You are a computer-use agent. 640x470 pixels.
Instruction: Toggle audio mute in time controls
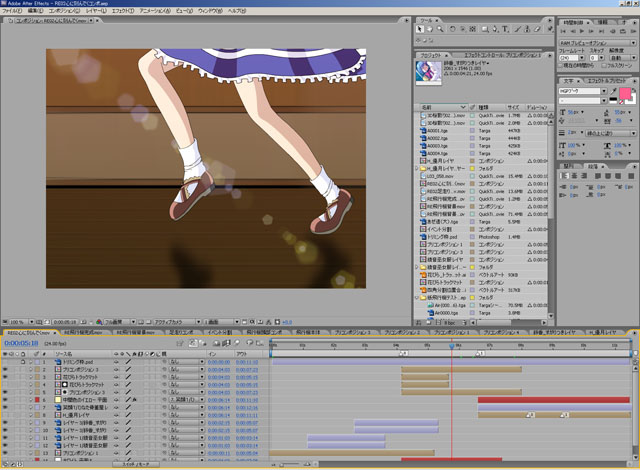[x=613, y=31]
